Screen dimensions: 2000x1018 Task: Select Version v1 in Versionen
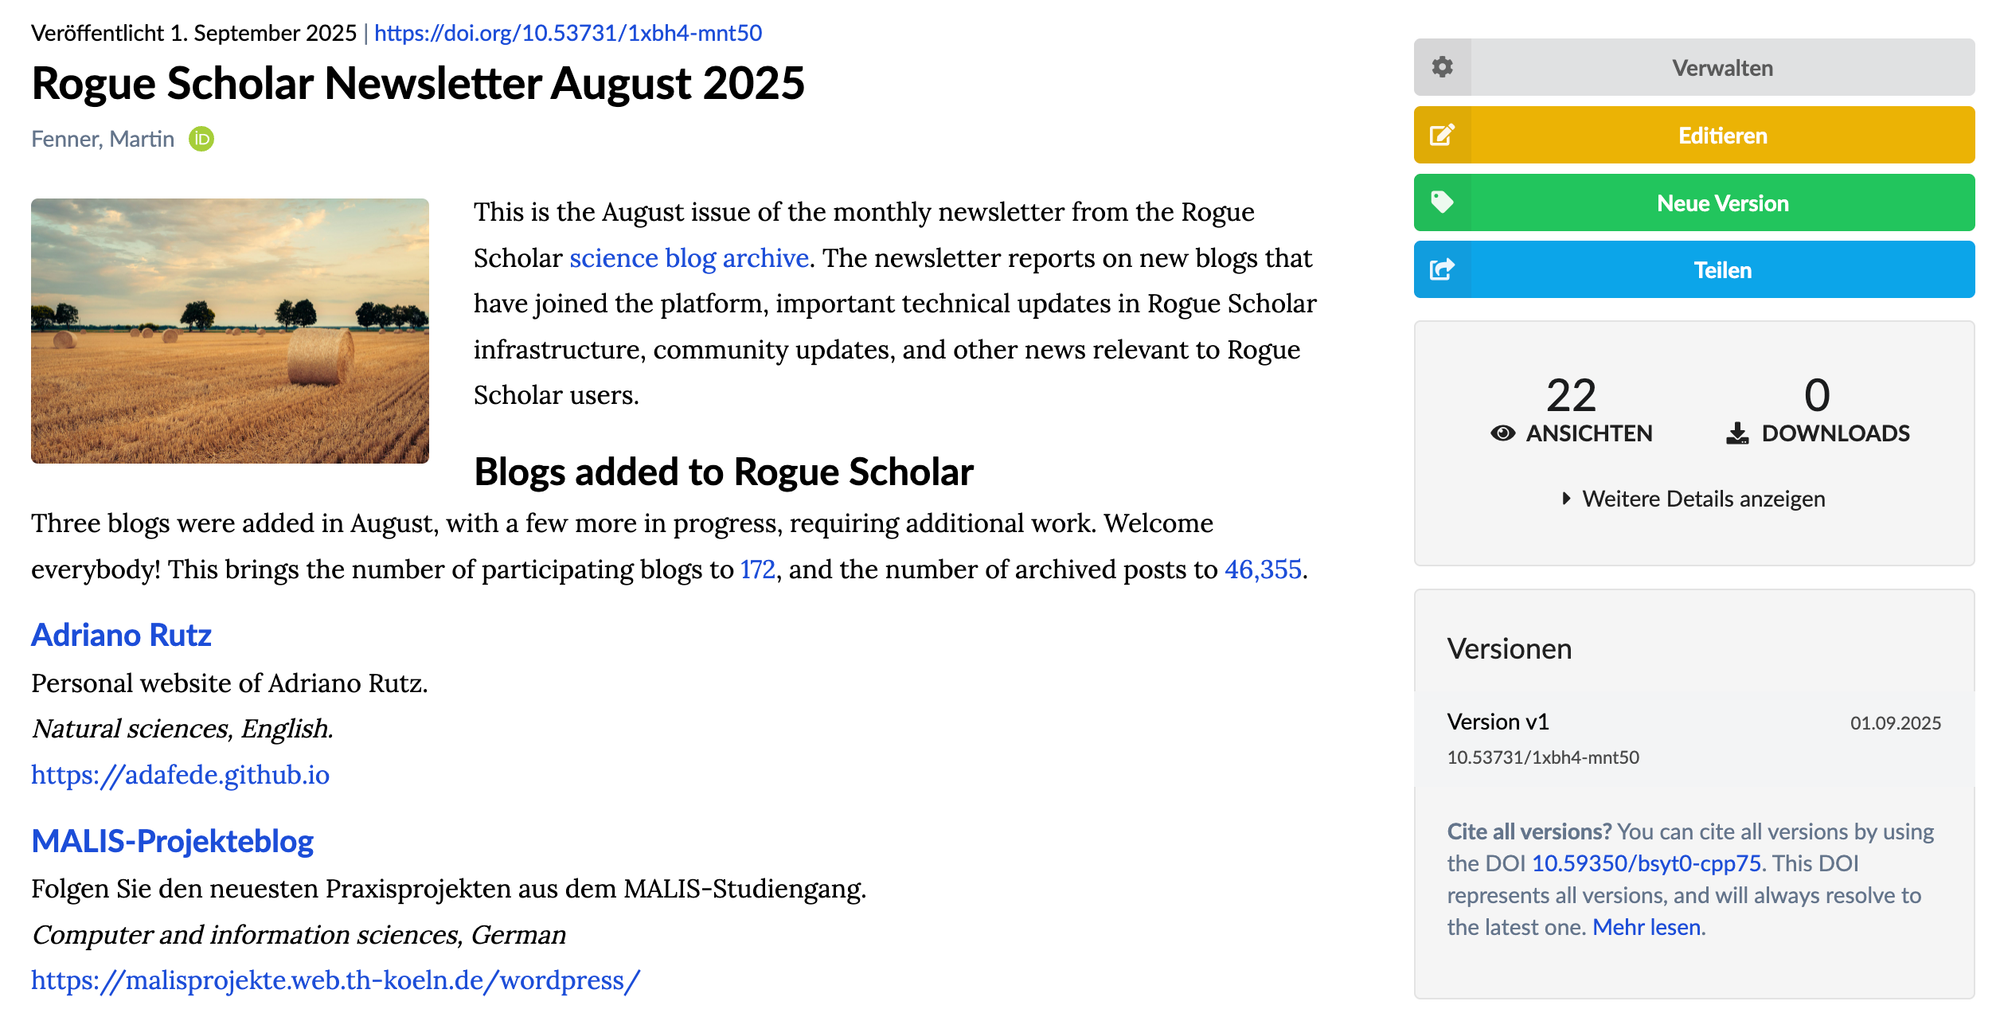[1498, 722]
